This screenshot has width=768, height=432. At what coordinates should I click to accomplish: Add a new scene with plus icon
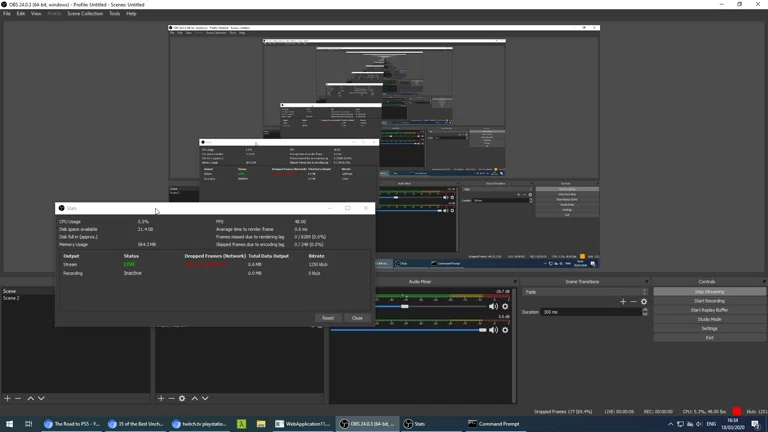[x=7, y=398]
